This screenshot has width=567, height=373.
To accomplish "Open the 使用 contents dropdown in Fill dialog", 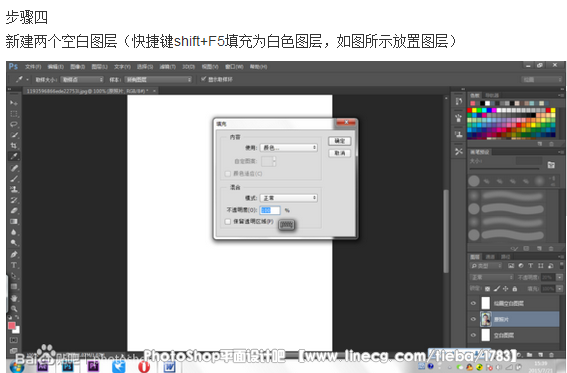I will 289,147.
